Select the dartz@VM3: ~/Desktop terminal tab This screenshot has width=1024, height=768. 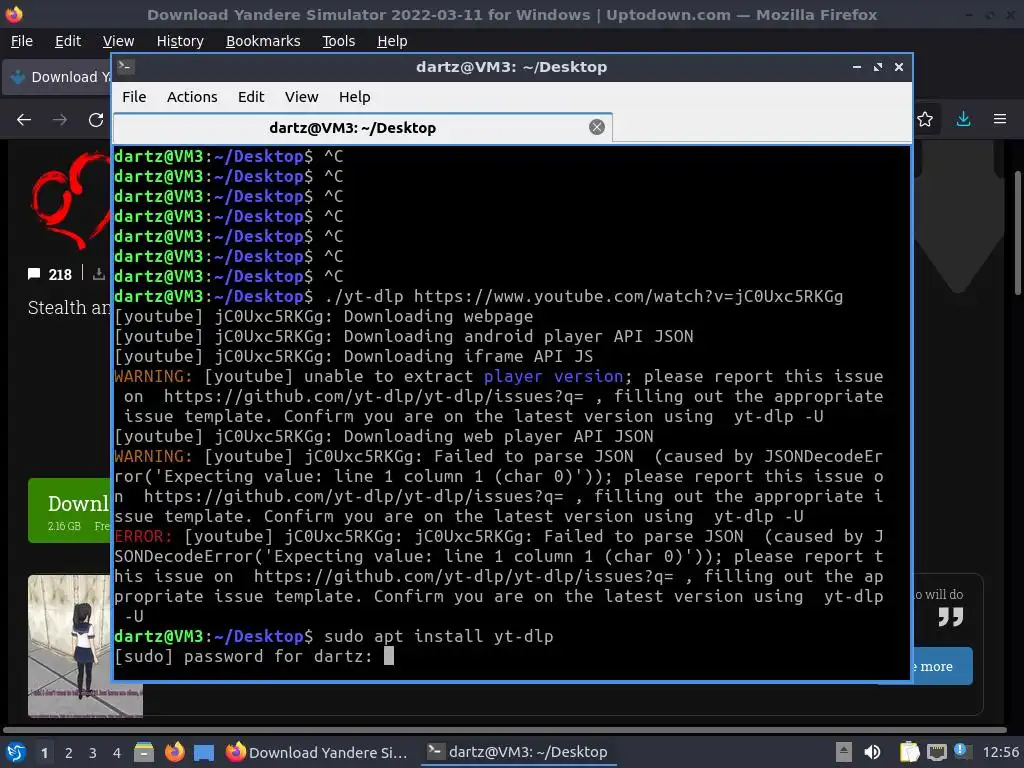coord(362,128)
